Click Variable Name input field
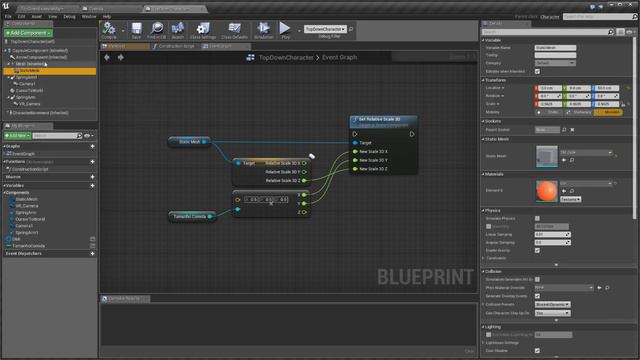The width and height of the screenshot is (640, 360). [555, 48]
